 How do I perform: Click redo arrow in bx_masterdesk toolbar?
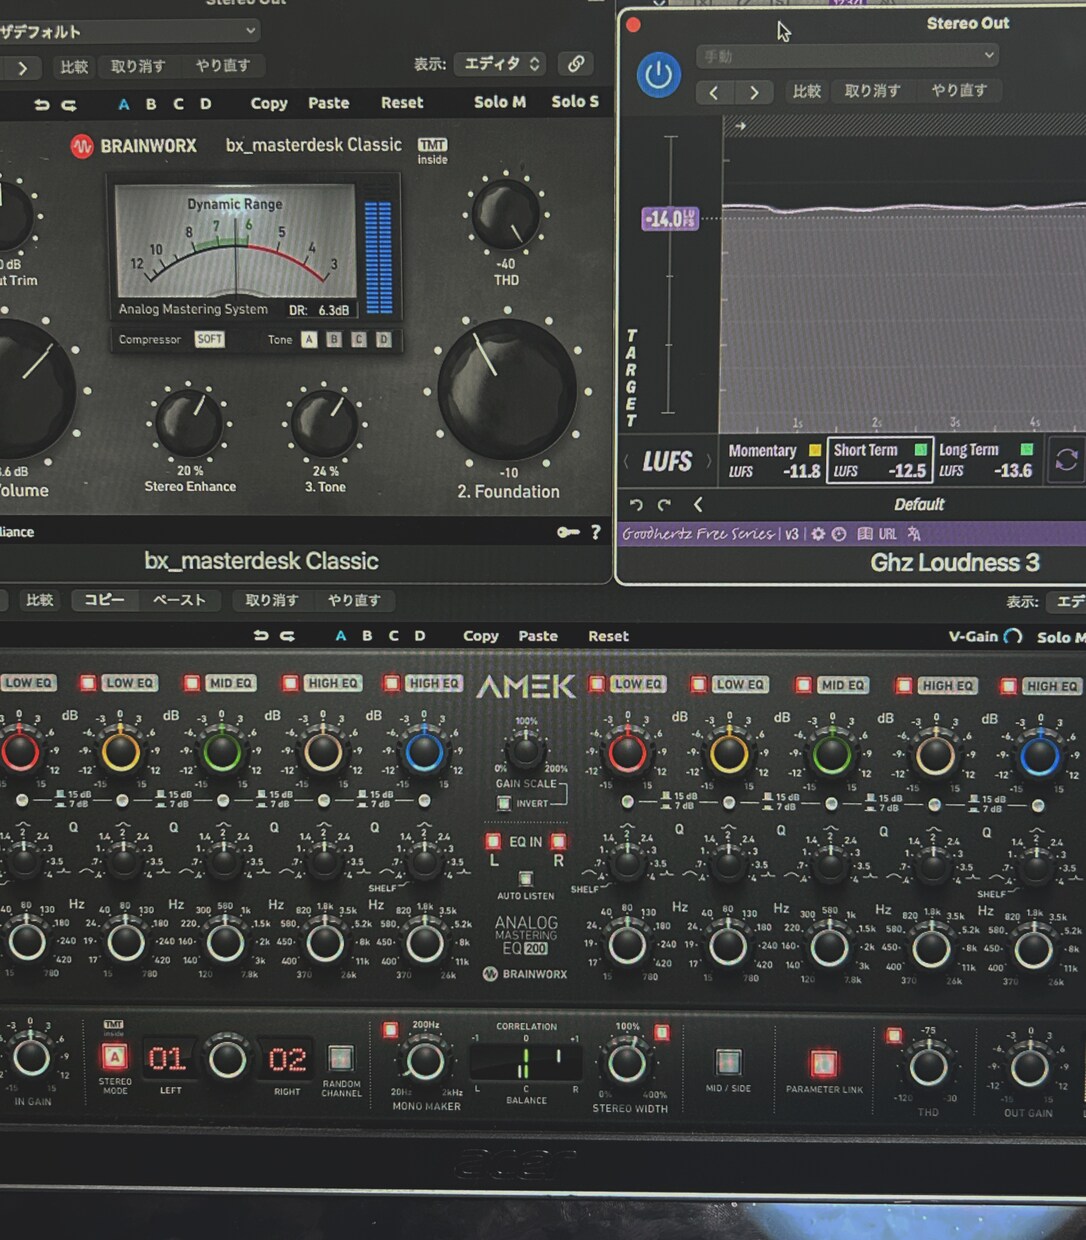pos(69,104)
